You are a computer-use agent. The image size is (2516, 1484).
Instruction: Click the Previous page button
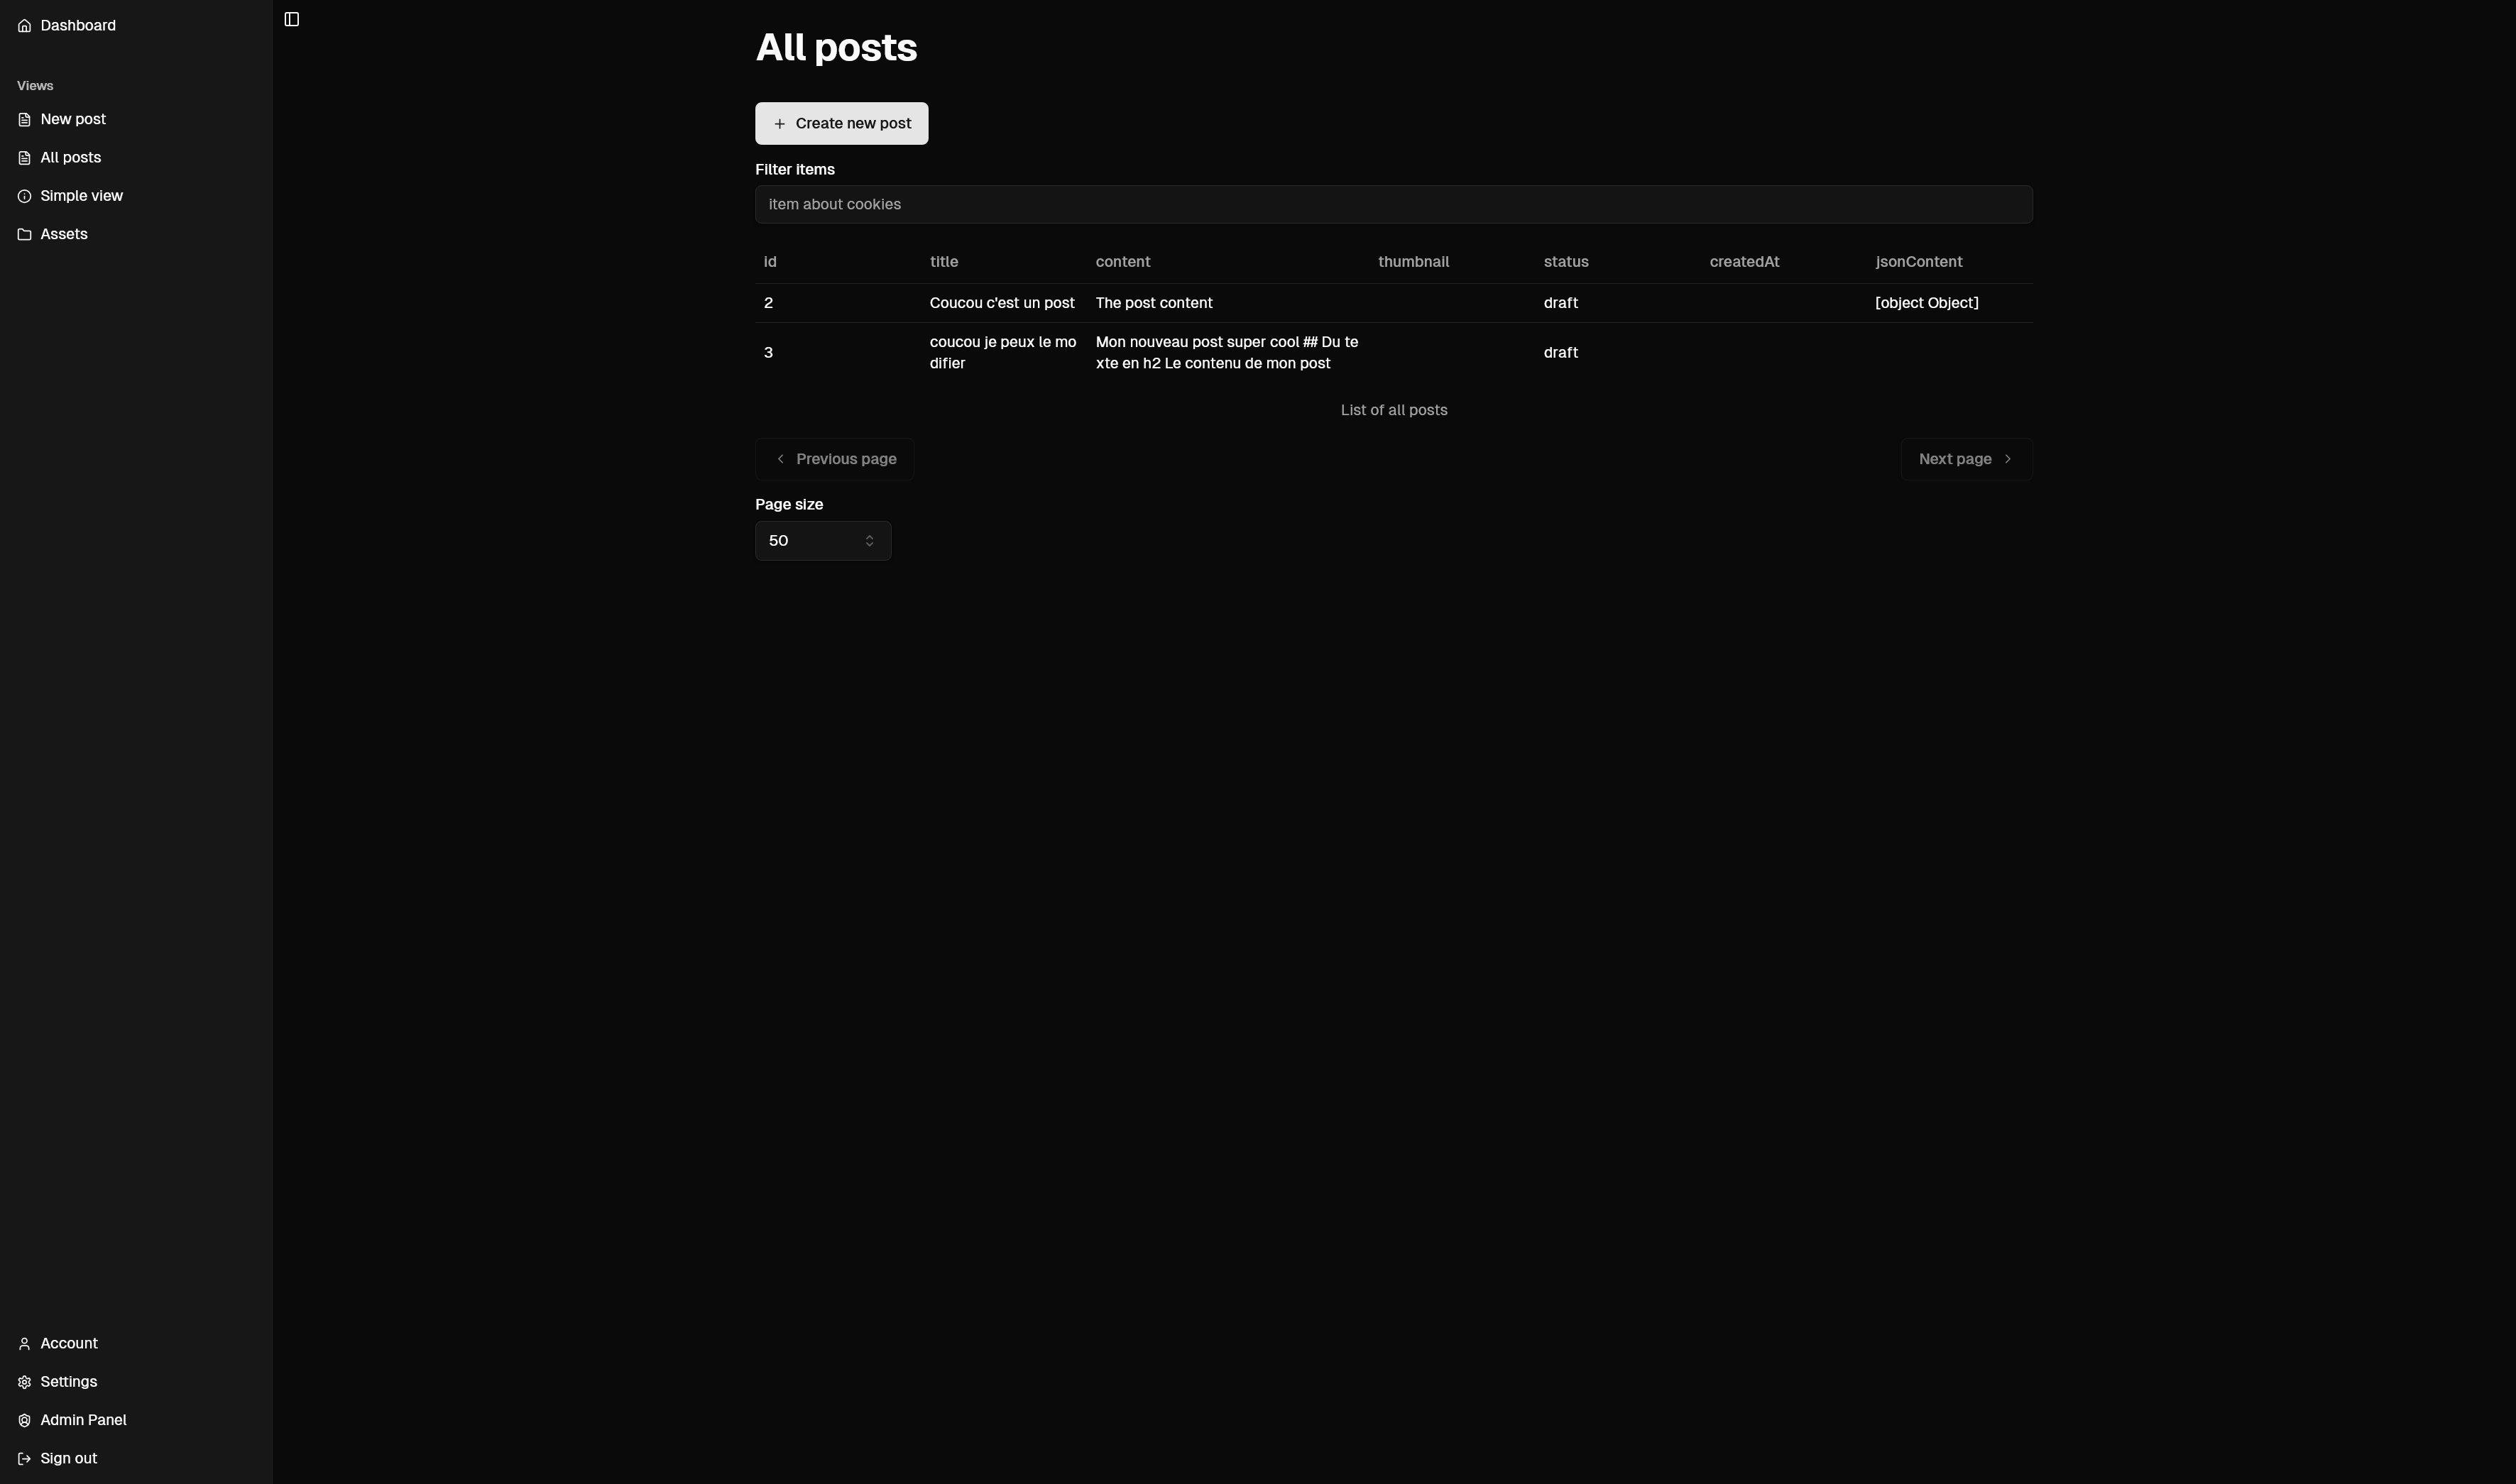[x=834, y=458]
